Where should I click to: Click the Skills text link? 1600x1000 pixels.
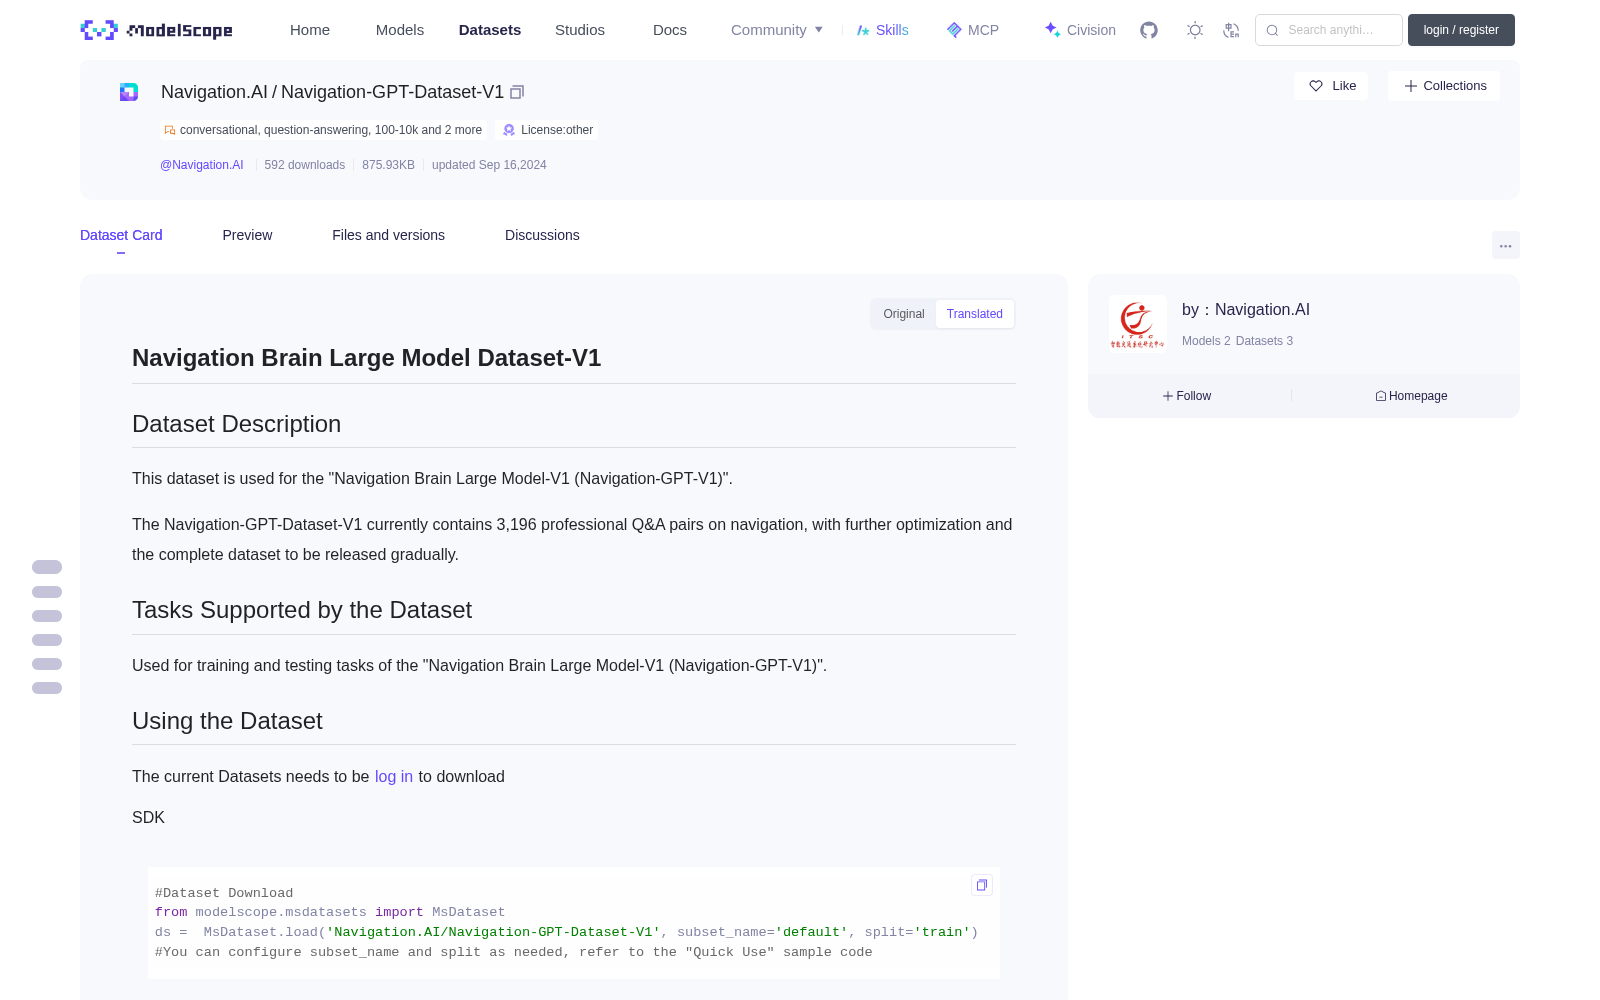pyautogui.click(x=892, y=30)
